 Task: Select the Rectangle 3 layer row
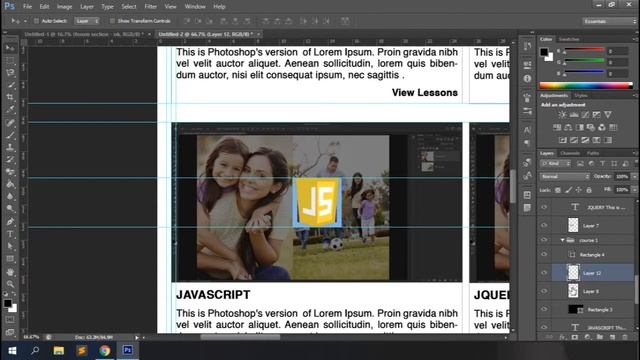click(x=593, y=309)
